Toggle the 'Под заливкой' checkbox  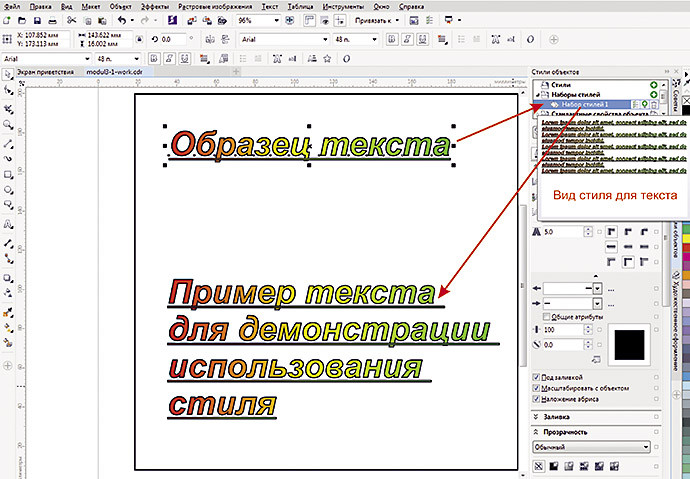coord(537,376)
